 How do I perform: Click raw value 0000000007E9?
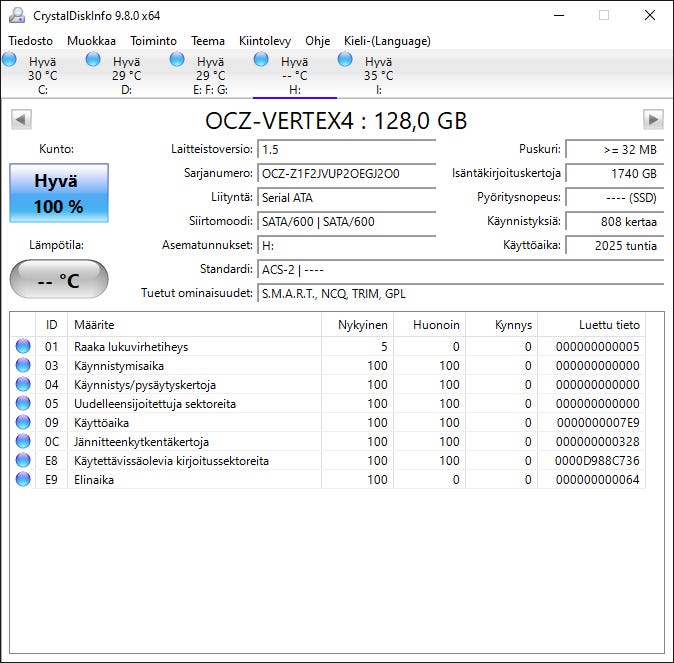click(x=598, y=423)
